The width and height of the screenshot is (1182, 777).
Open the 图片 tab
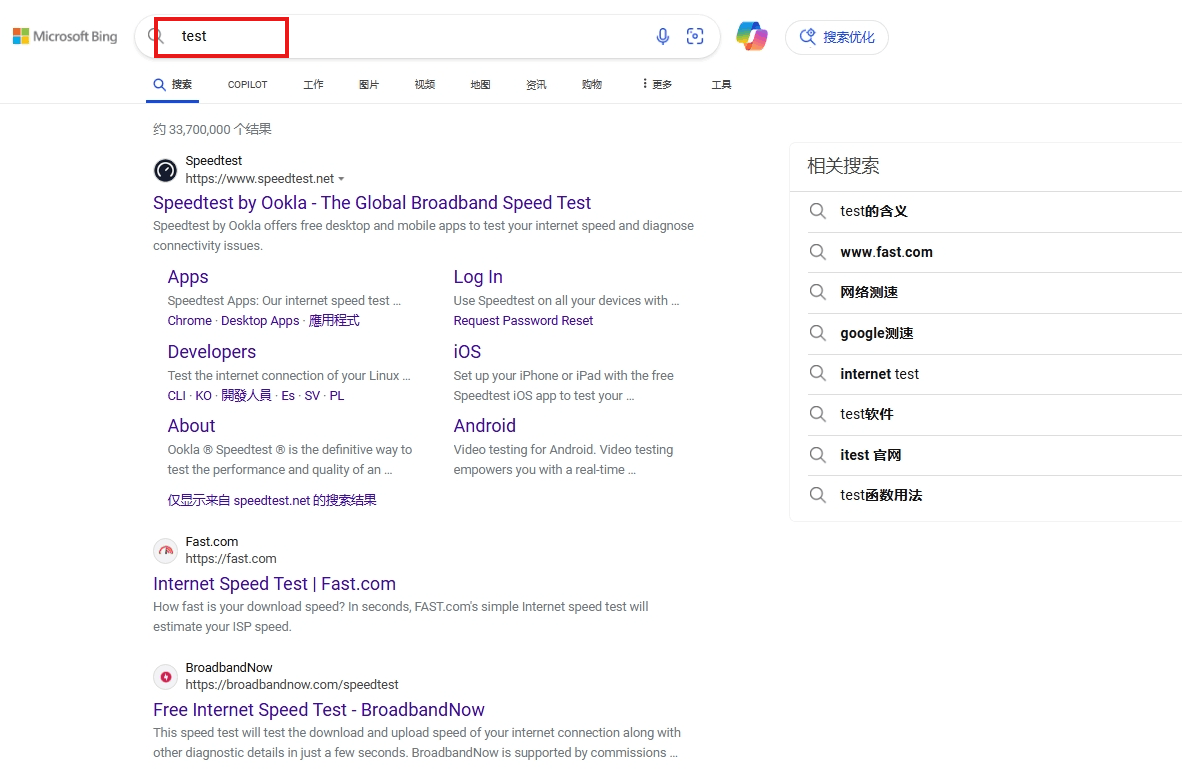(x=369, y=84)
